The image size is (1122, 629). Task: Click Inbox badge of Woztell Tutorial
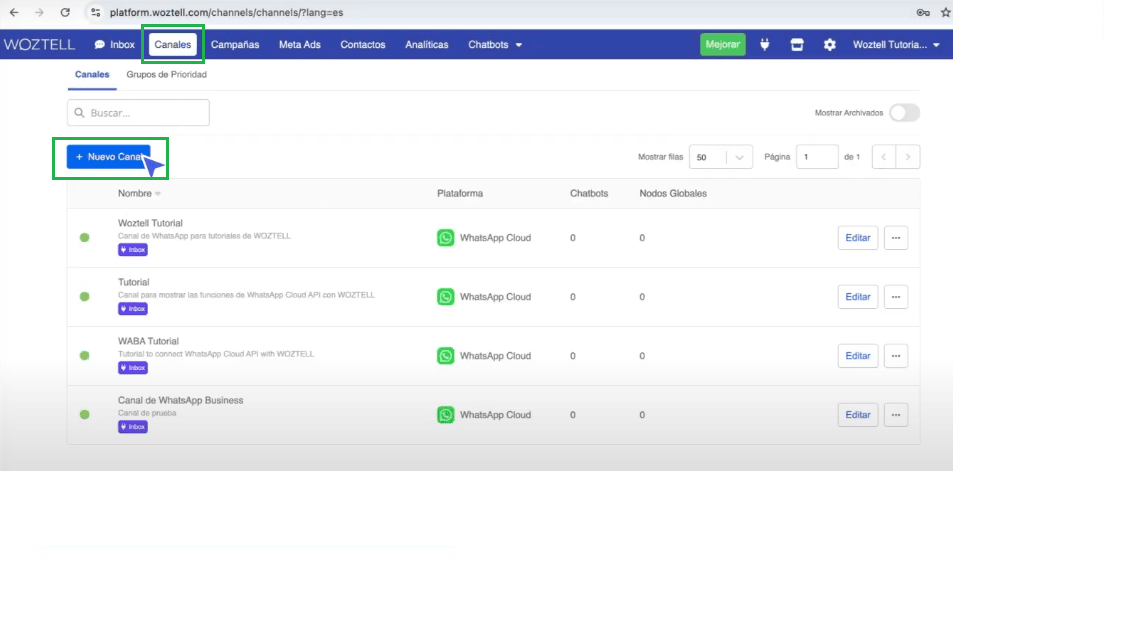click(133, 250)
